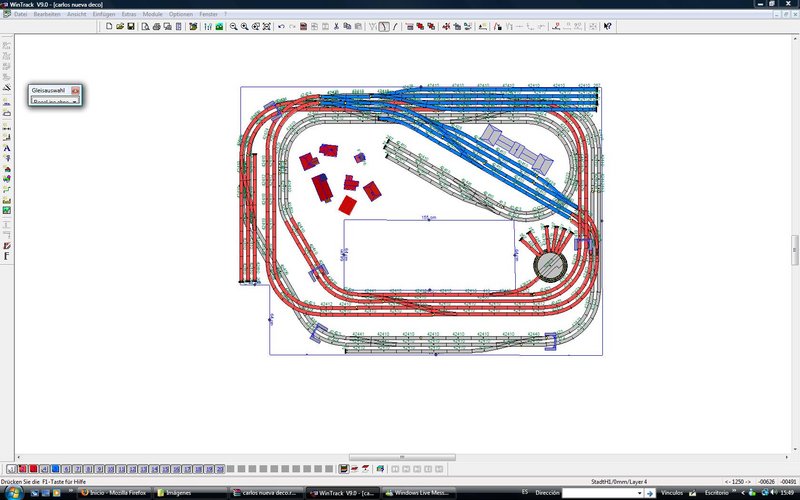Click the layer display icon in bottom toolbar
Viewport: 800px width, 500px height.
(344, 469)
